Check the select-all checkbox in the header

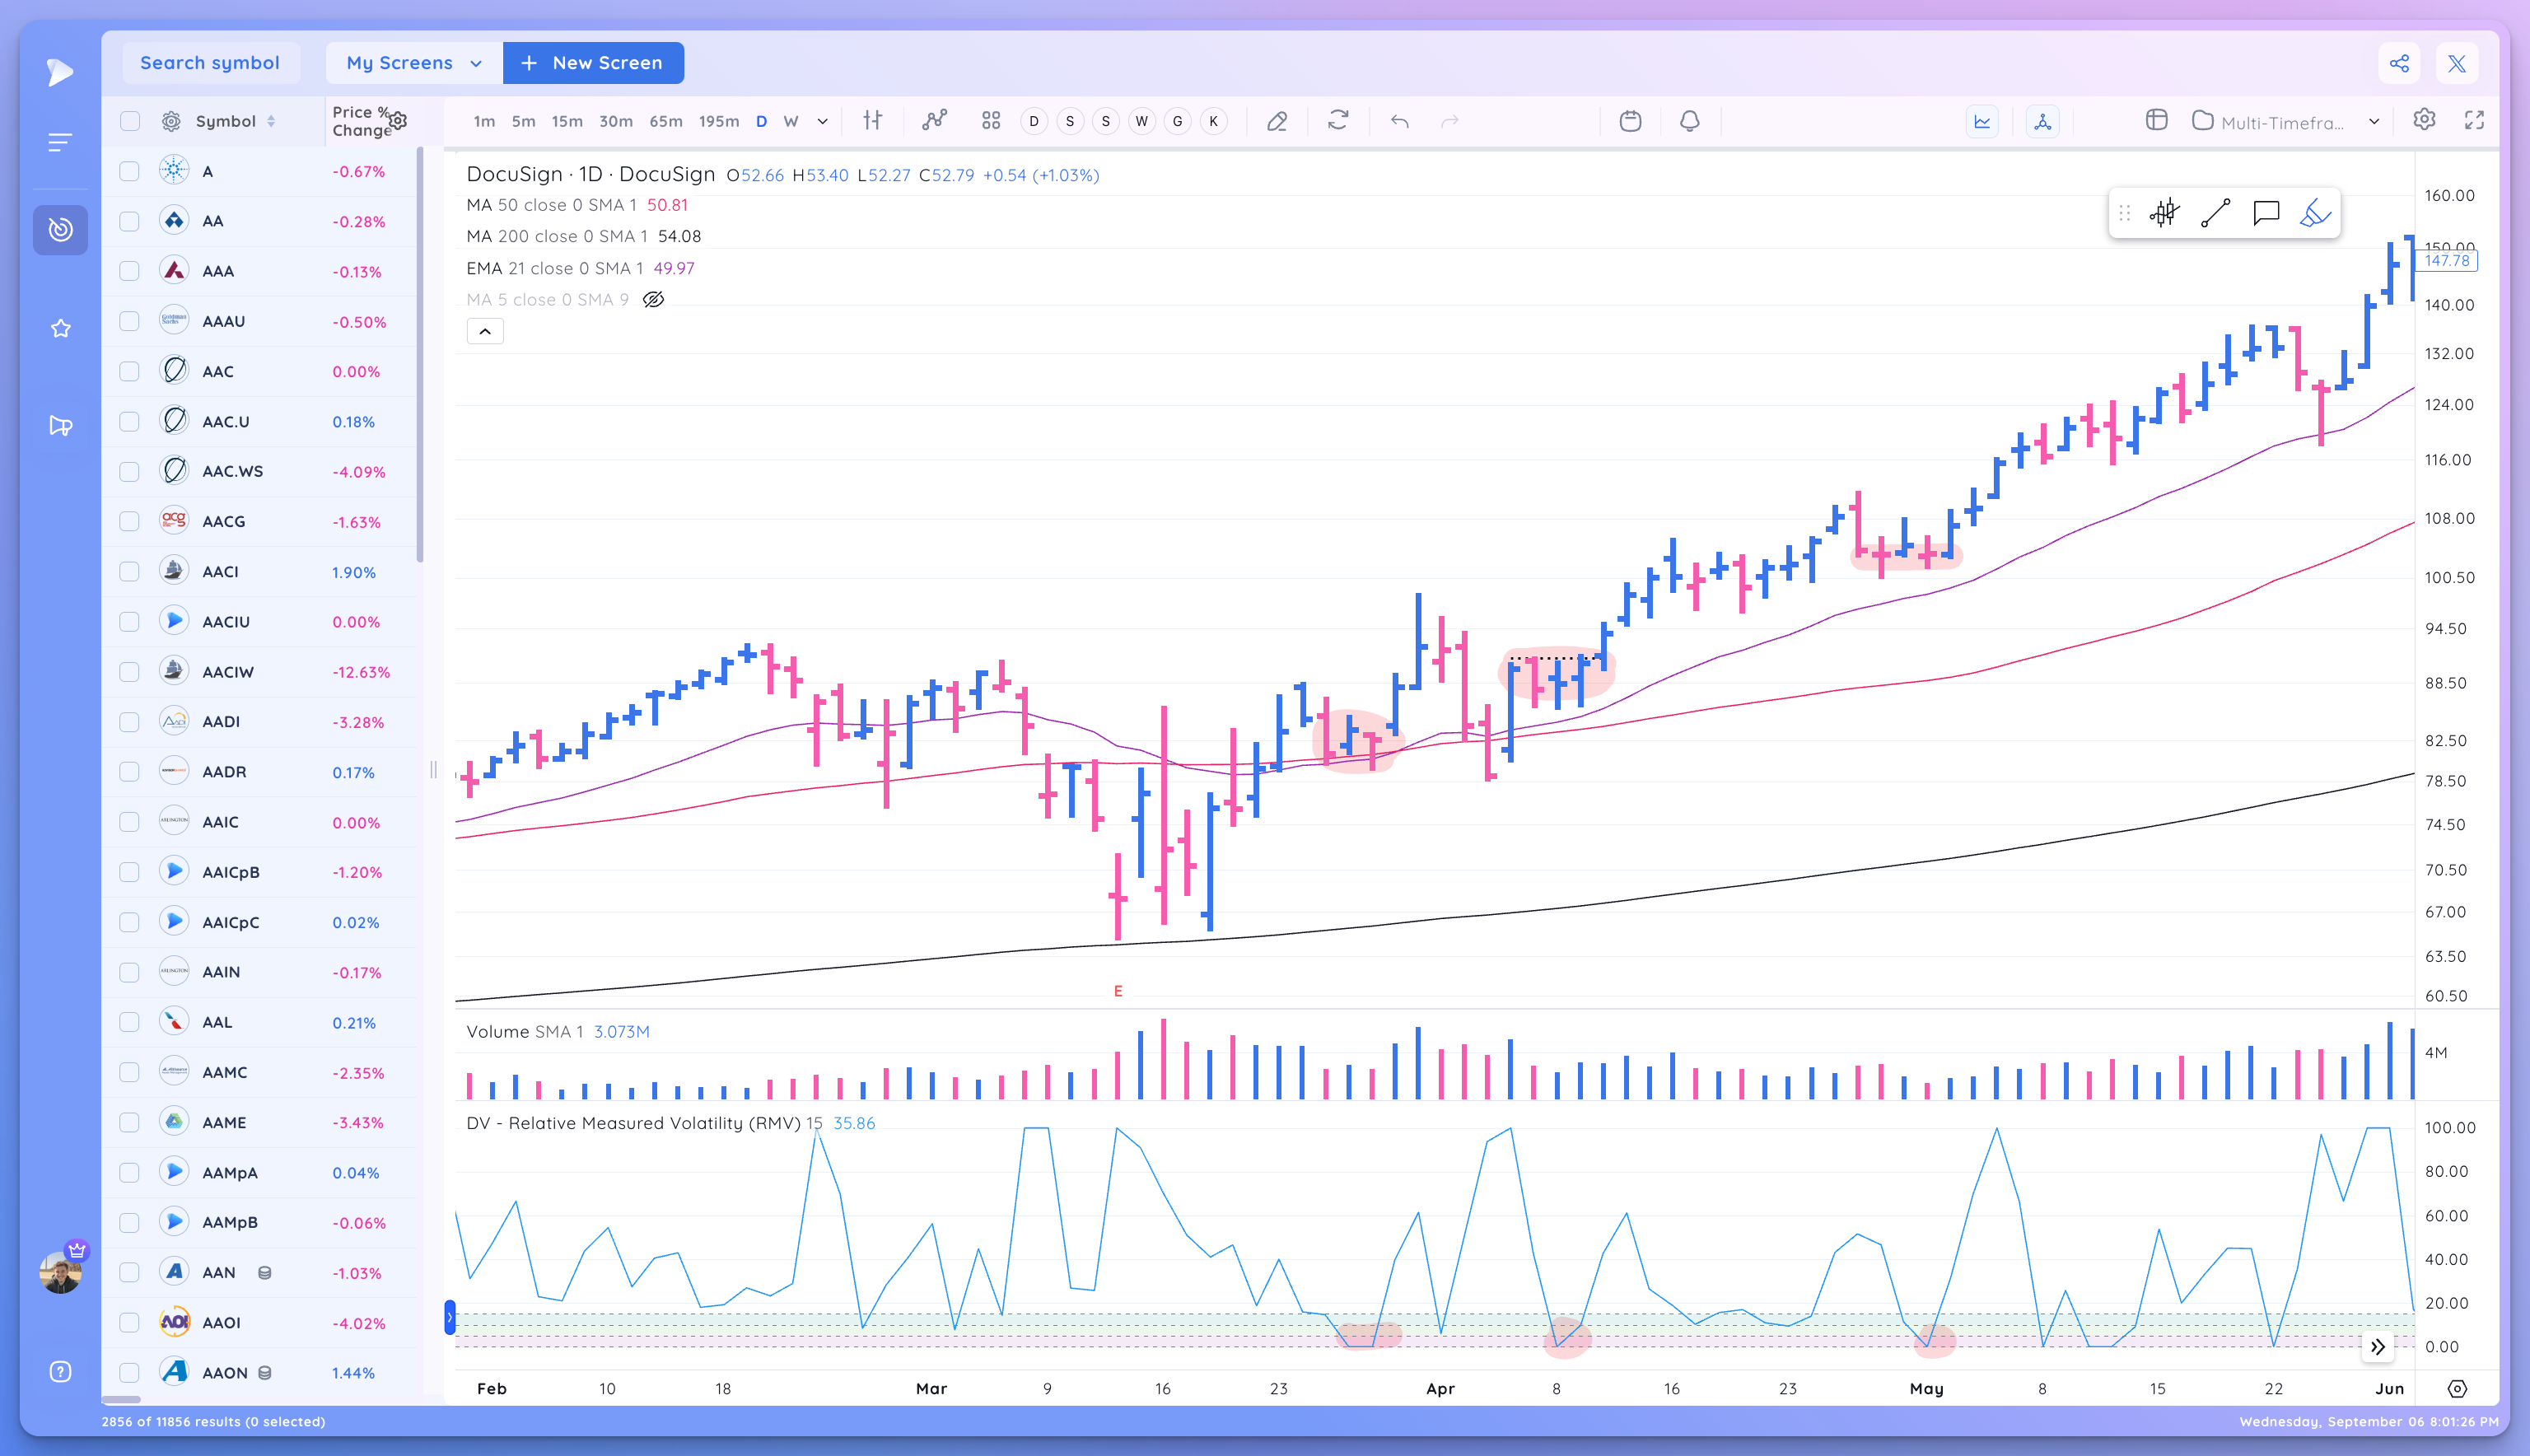(x=129, y=120)
